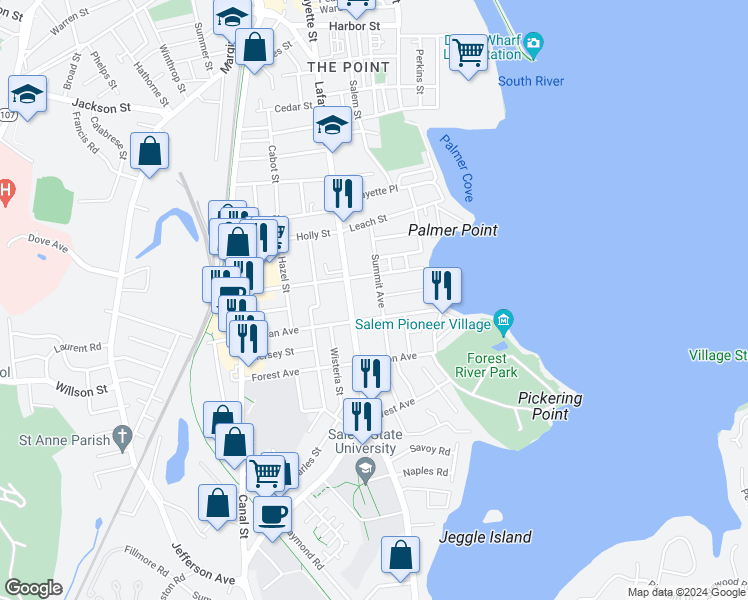Open the Salem Pioneer Village museum pin
748x600 pixels.
click(x=503, y=322)
